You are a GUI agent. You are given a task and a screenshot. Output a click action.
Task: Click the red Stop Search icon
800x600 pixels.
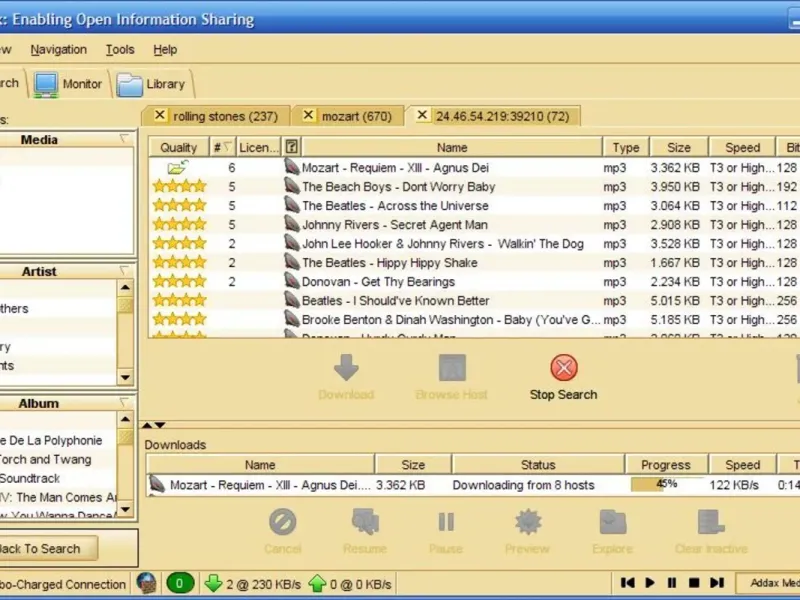point(564,368)
